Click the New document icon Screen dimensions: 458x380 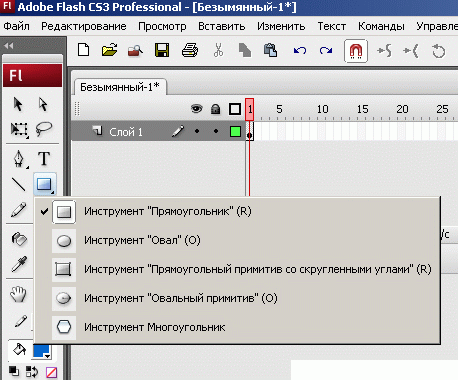83,51
